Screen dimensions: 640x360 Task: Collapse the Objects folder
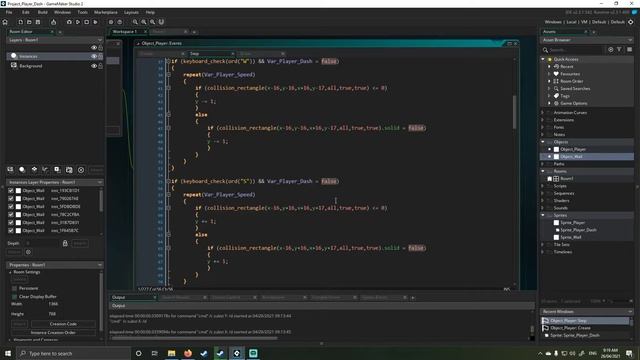(543, 142)
